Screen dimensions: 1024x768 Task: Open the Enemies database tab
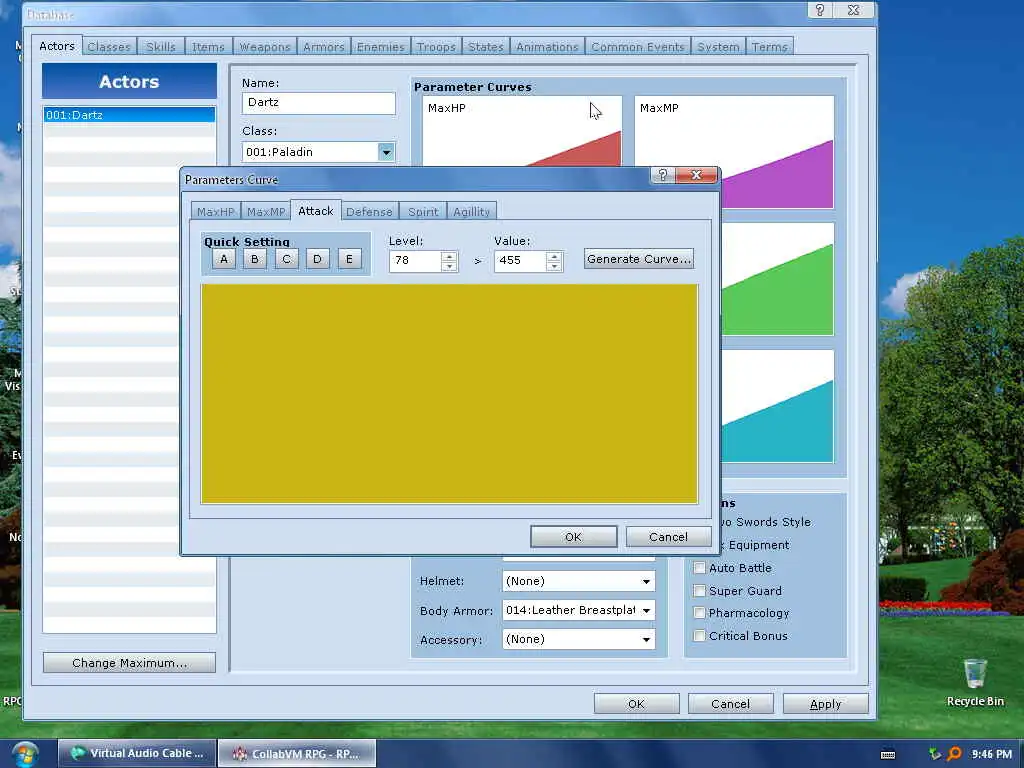click(x=381, y=47)
